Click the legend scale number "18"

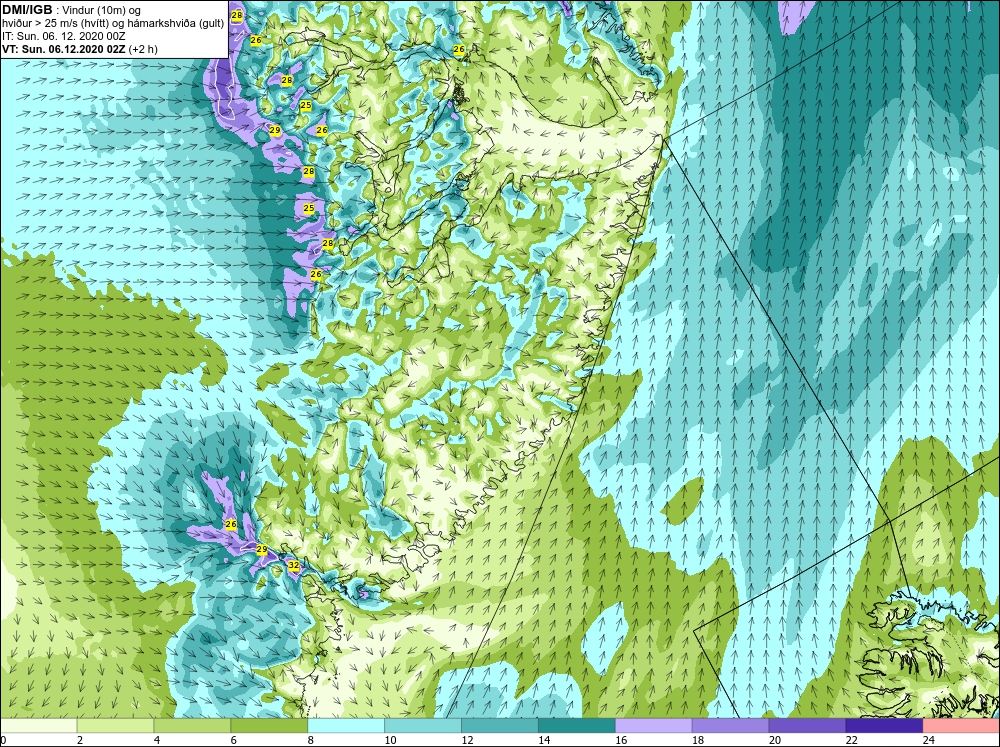click(x=698, y=740)
